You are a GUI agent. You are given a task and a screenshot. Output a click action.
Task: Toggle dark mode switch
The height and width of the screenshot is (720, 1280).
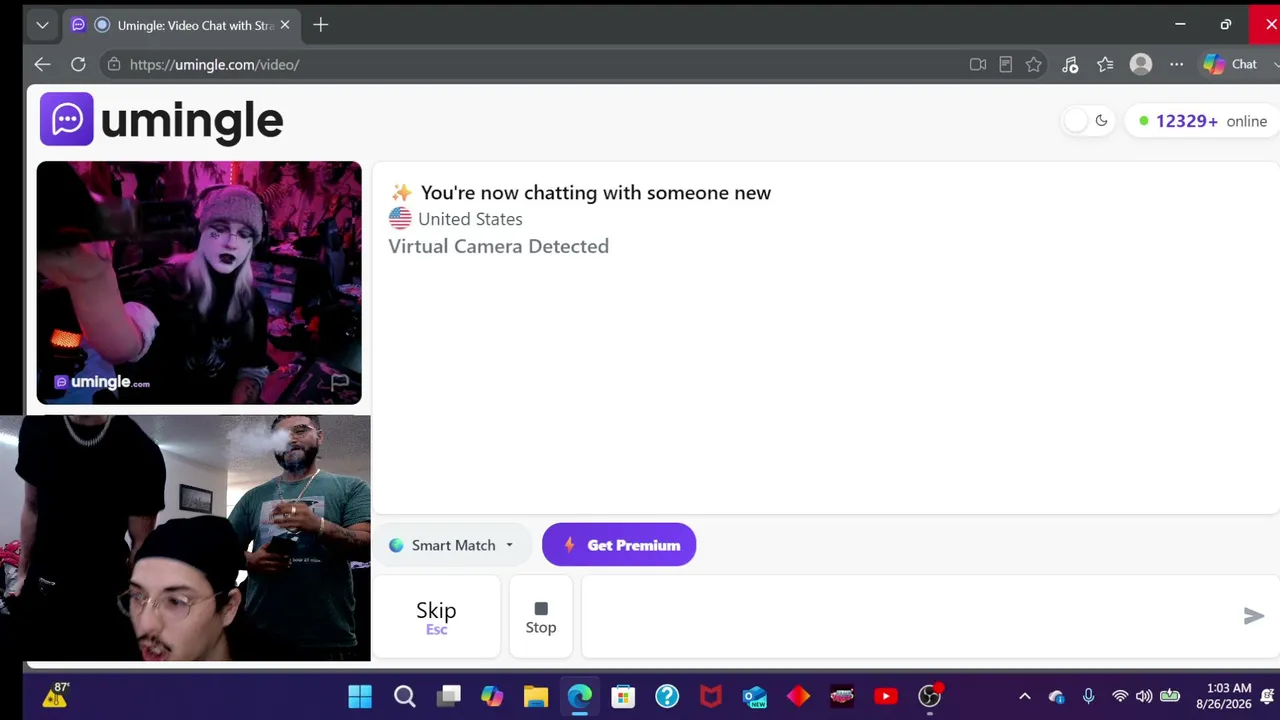pos(1087,121)
